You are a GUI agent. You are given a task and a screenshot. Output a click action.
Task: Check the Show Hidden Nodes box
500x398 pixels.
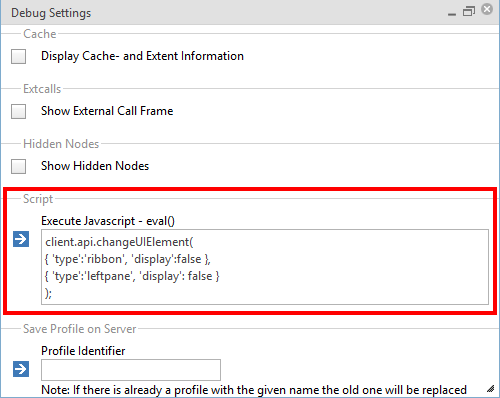(18, 166)
